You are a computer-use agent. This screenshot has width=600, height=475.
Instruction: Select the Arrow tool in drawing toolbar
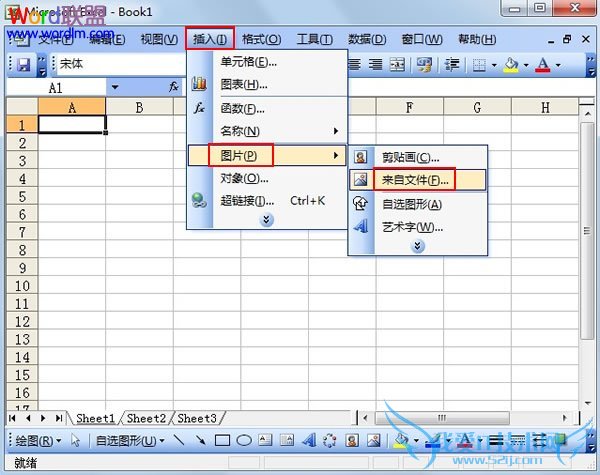200,441
